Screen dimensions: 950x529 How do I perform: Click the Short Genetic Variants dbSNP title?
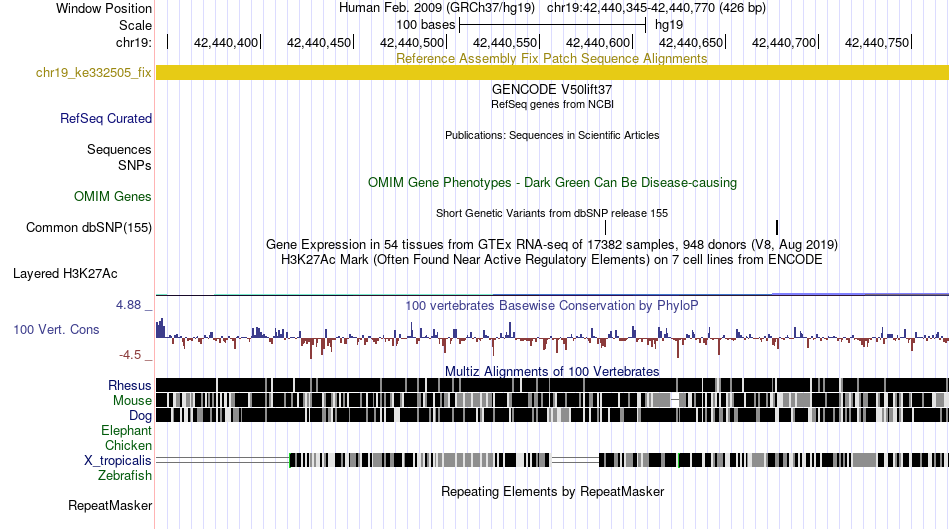click(552, 213)
